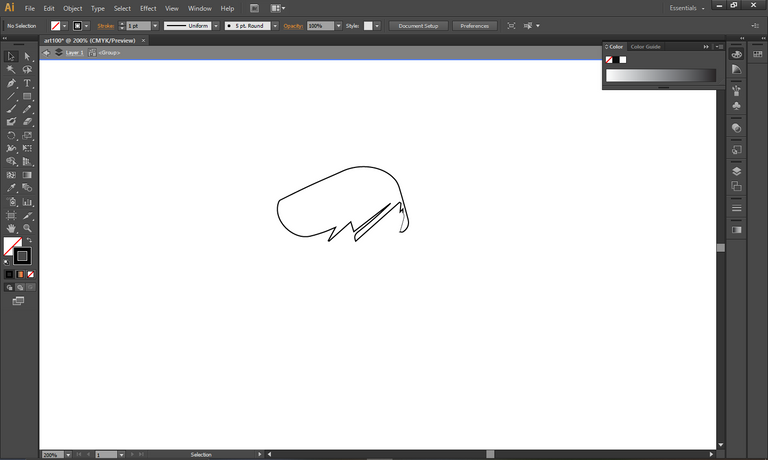Set paint mode to Gradient
Viewport: 768px width, 460px height.
[x=20, y=274]
